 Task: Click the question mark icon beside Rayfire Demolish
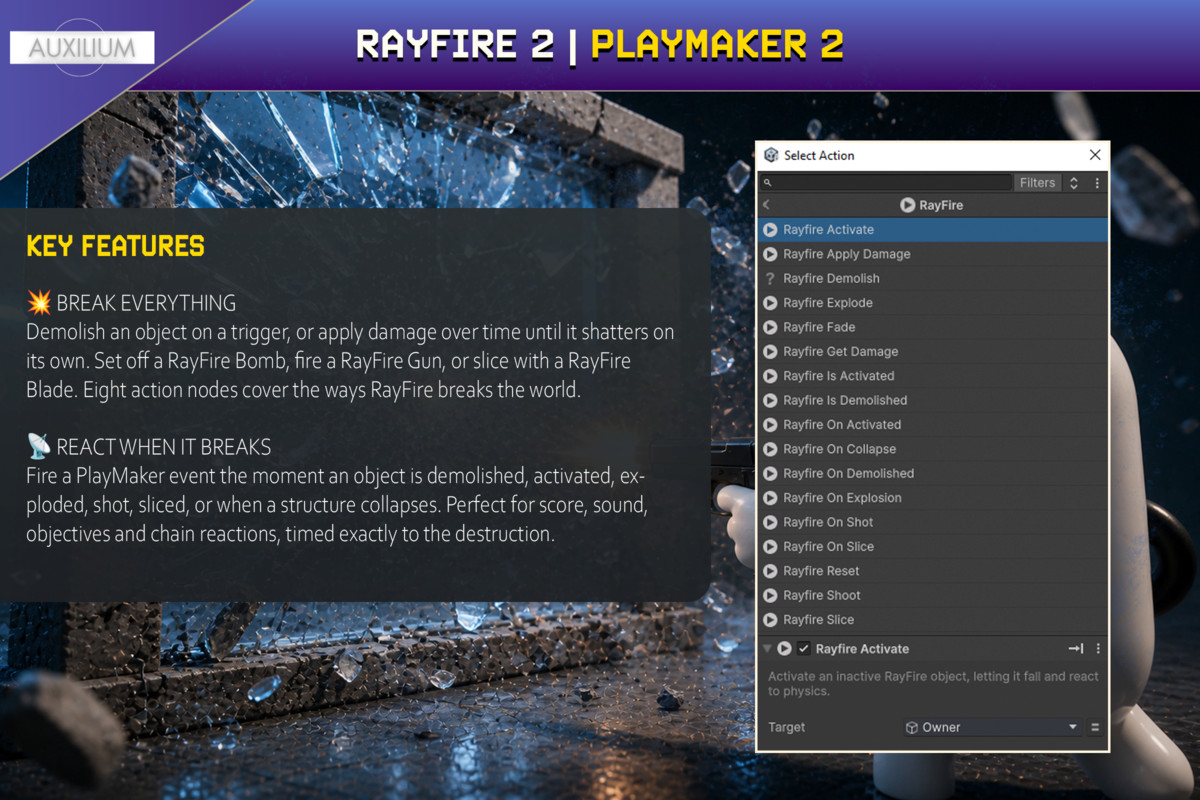tap(770, 279)
